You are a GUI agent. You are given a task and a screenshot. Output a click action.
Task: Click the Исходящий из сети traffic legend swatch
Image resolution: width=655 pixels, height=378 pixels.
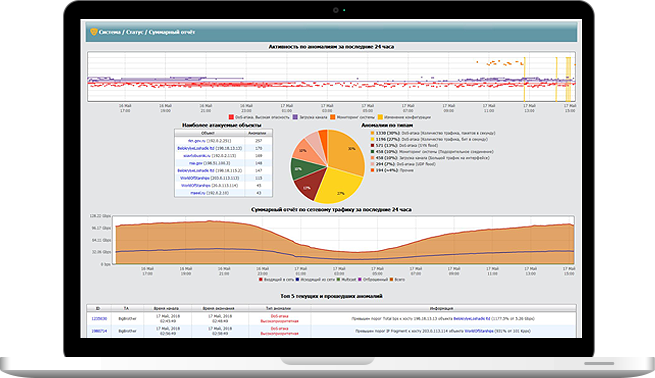coord(297,279)
